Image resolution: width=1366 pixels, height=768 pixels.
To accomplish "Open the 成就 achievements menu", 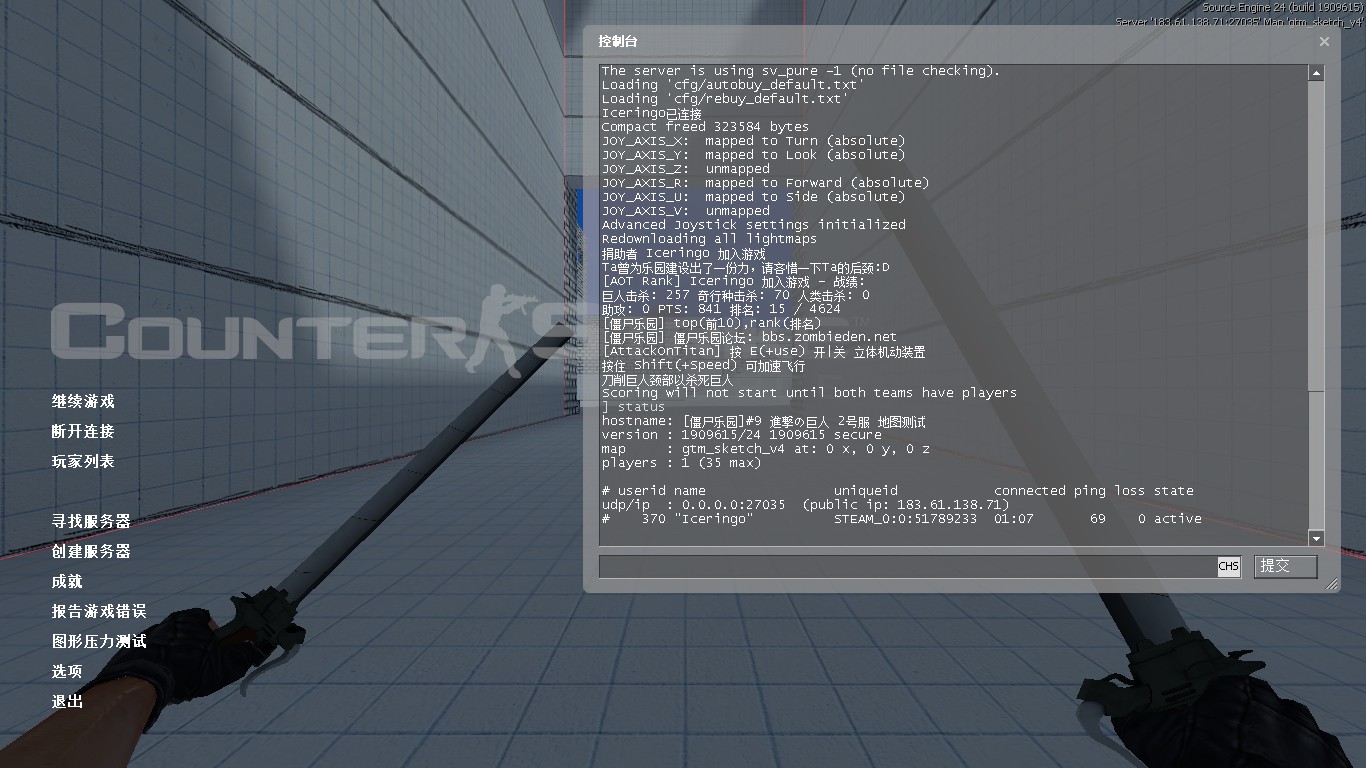I will tap(67, 581).
